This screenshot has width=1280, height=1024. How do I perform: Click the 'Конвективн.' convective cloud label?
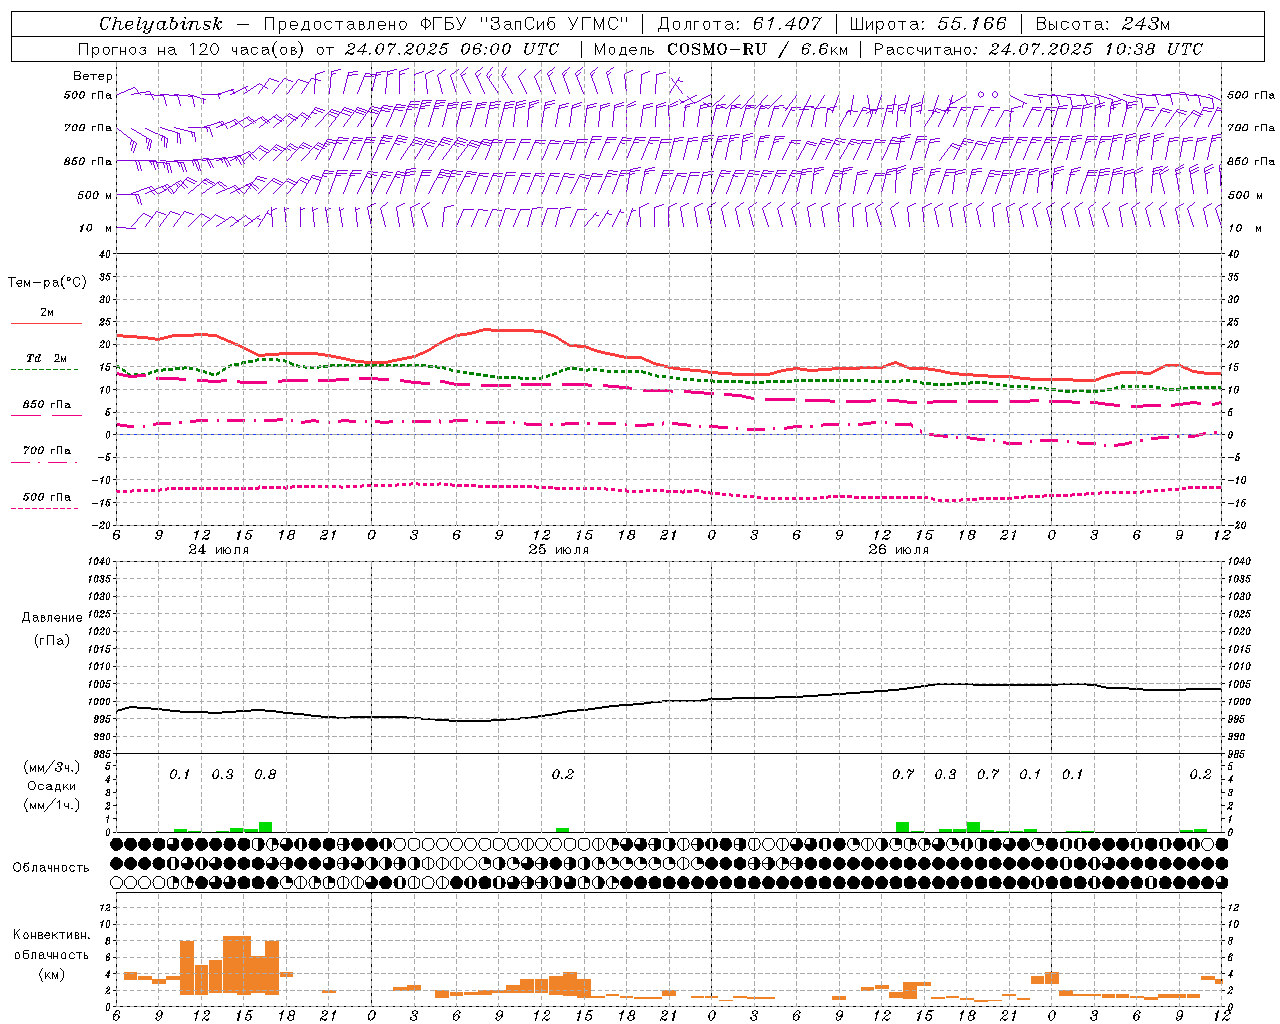click(x=52, y=935)
